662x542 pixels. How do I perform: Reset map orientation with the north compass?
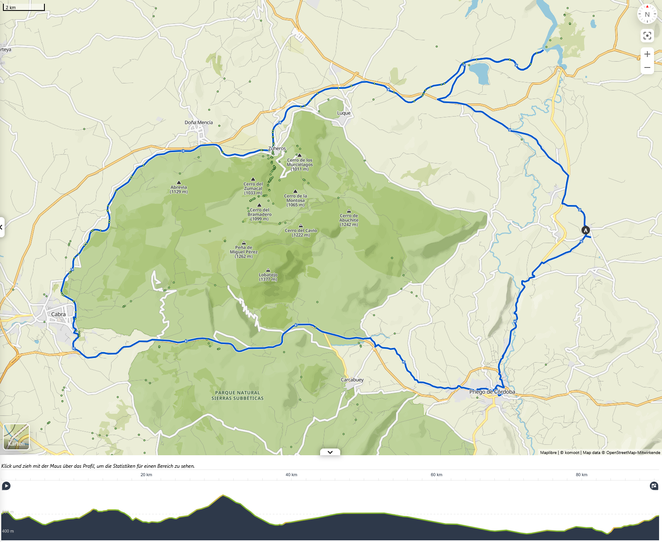pyautogui.click(x=647, y=14)
